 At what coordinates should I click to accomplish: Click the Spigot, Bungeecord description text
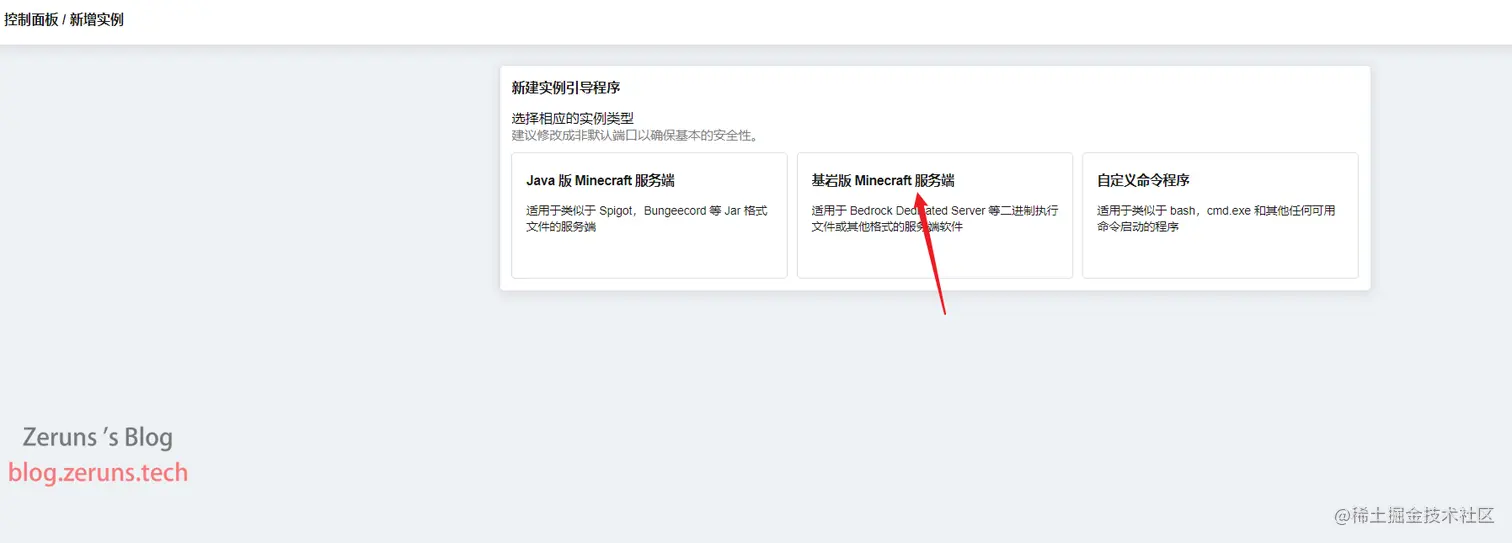pyautogui.click(x=647, y=219)
